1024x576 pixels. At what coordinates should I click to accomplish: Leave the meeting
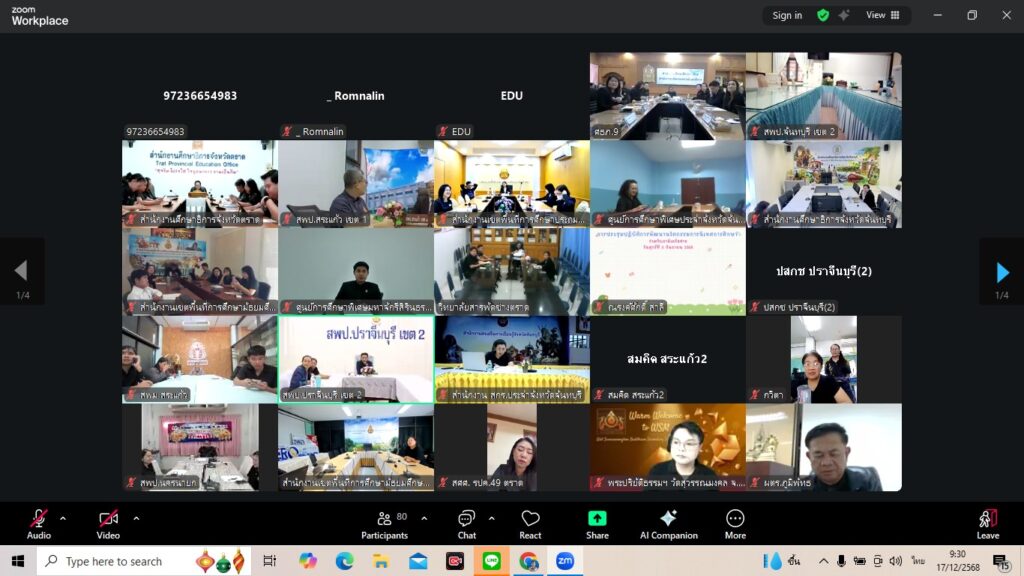click(987, 522)
